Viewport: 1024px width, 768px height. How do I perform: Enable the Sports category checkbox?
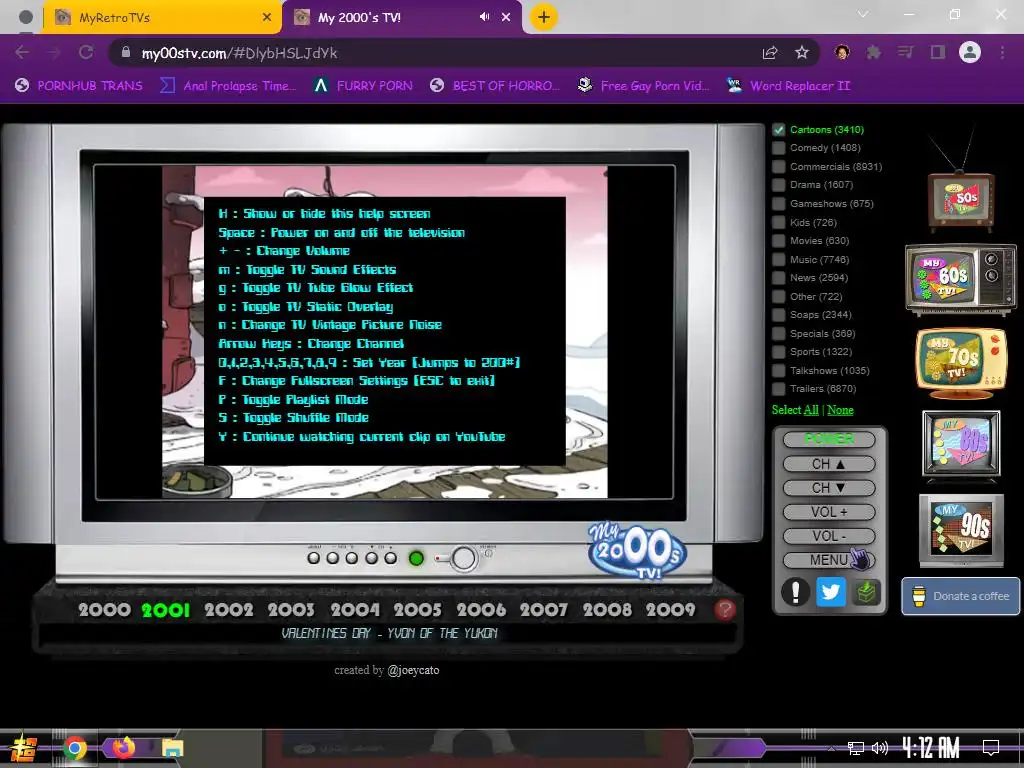click(778, 352)
